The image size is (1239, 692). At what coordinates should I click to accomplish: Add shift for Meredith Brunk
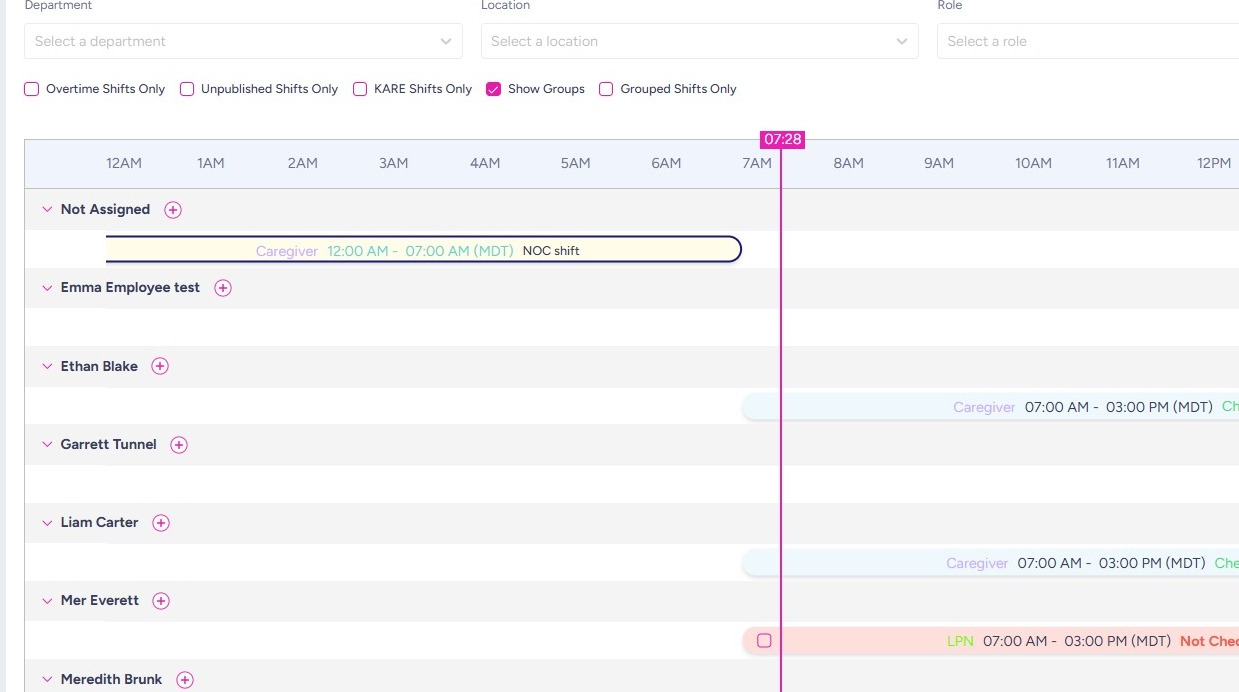[185, 680]
